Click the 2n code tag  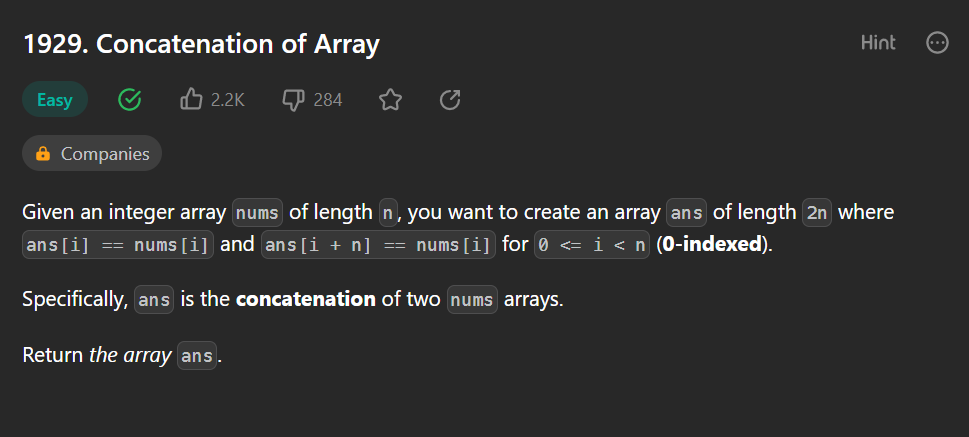coord(817,213)
